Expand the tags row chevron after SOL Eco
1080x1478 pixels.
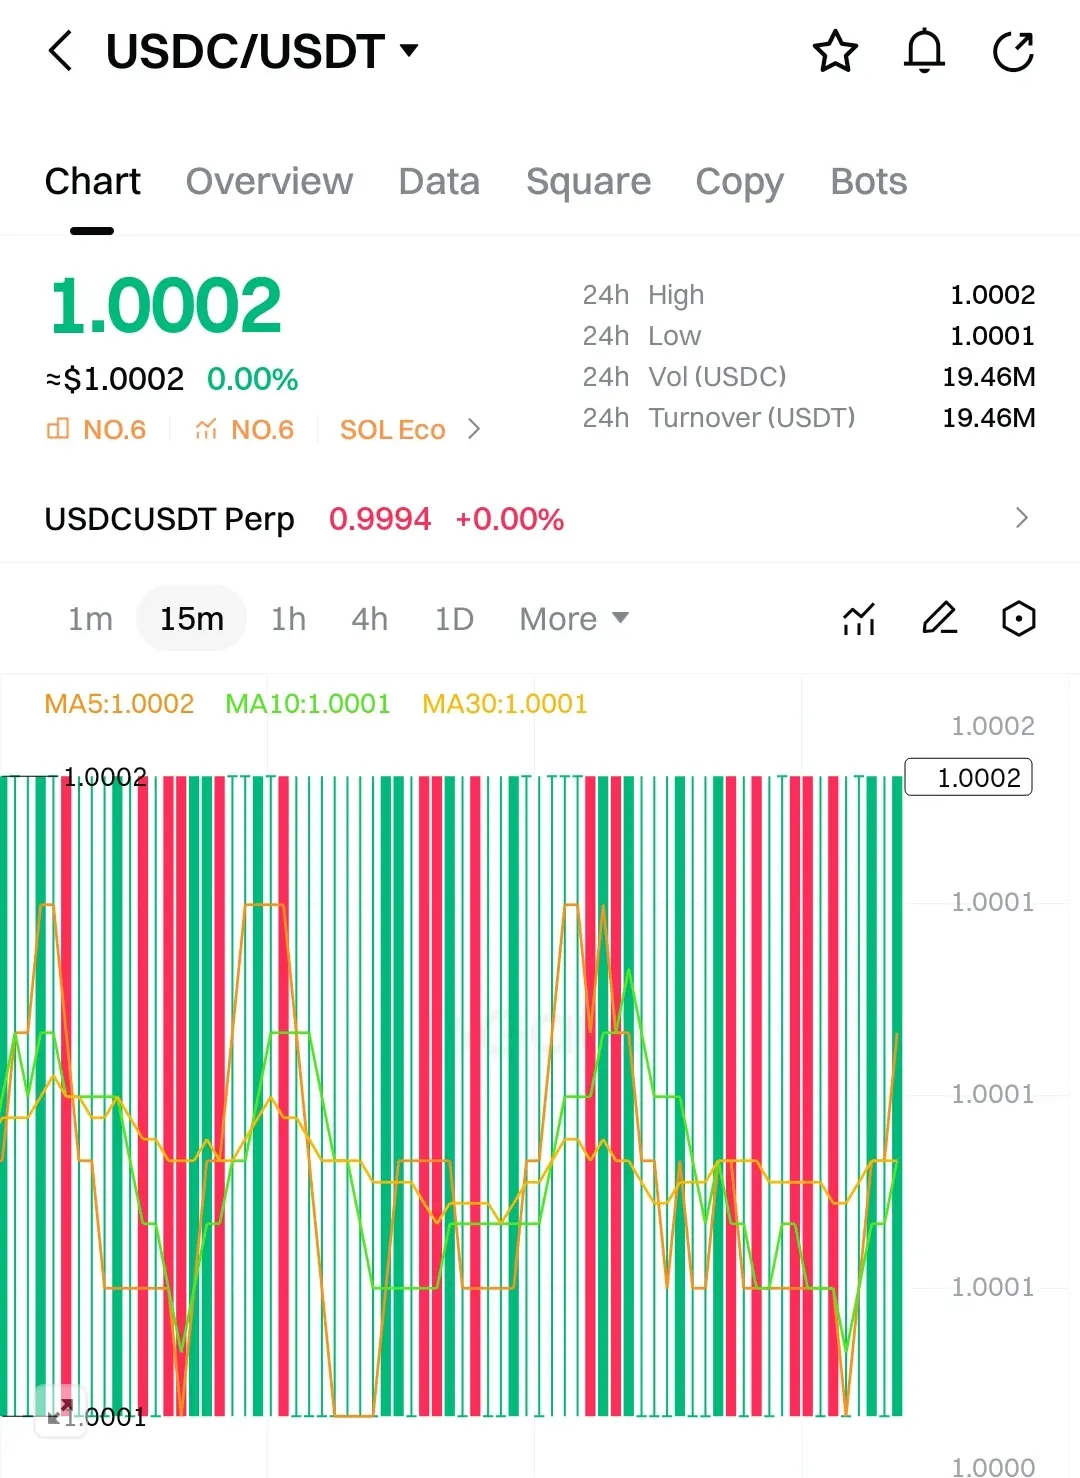(474, 430)
